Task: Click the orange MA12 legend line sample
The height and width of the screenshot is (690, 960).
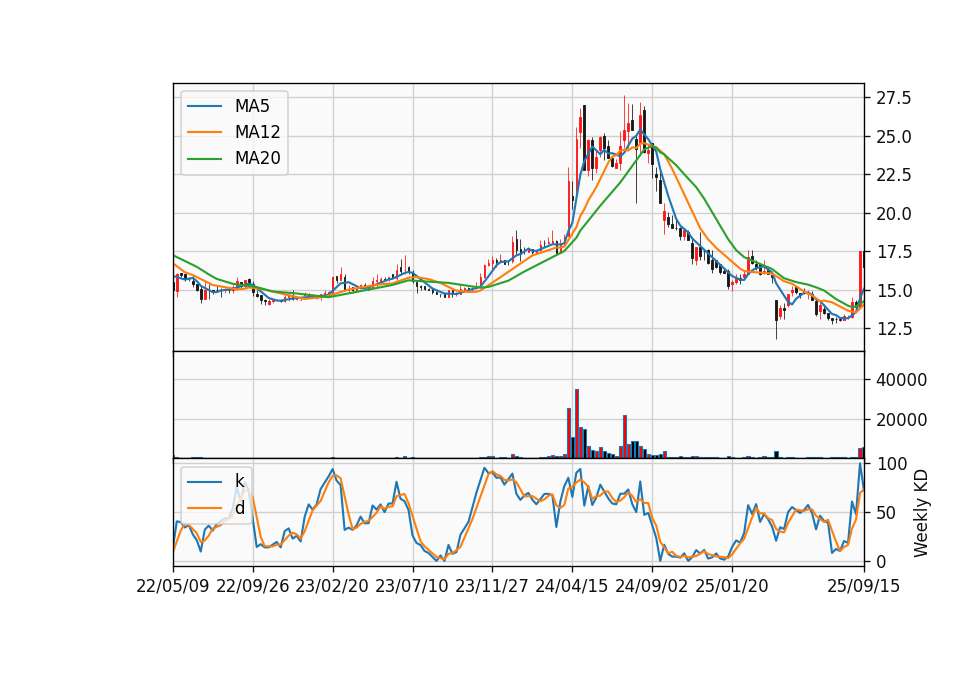Action: tap(204, 132)
